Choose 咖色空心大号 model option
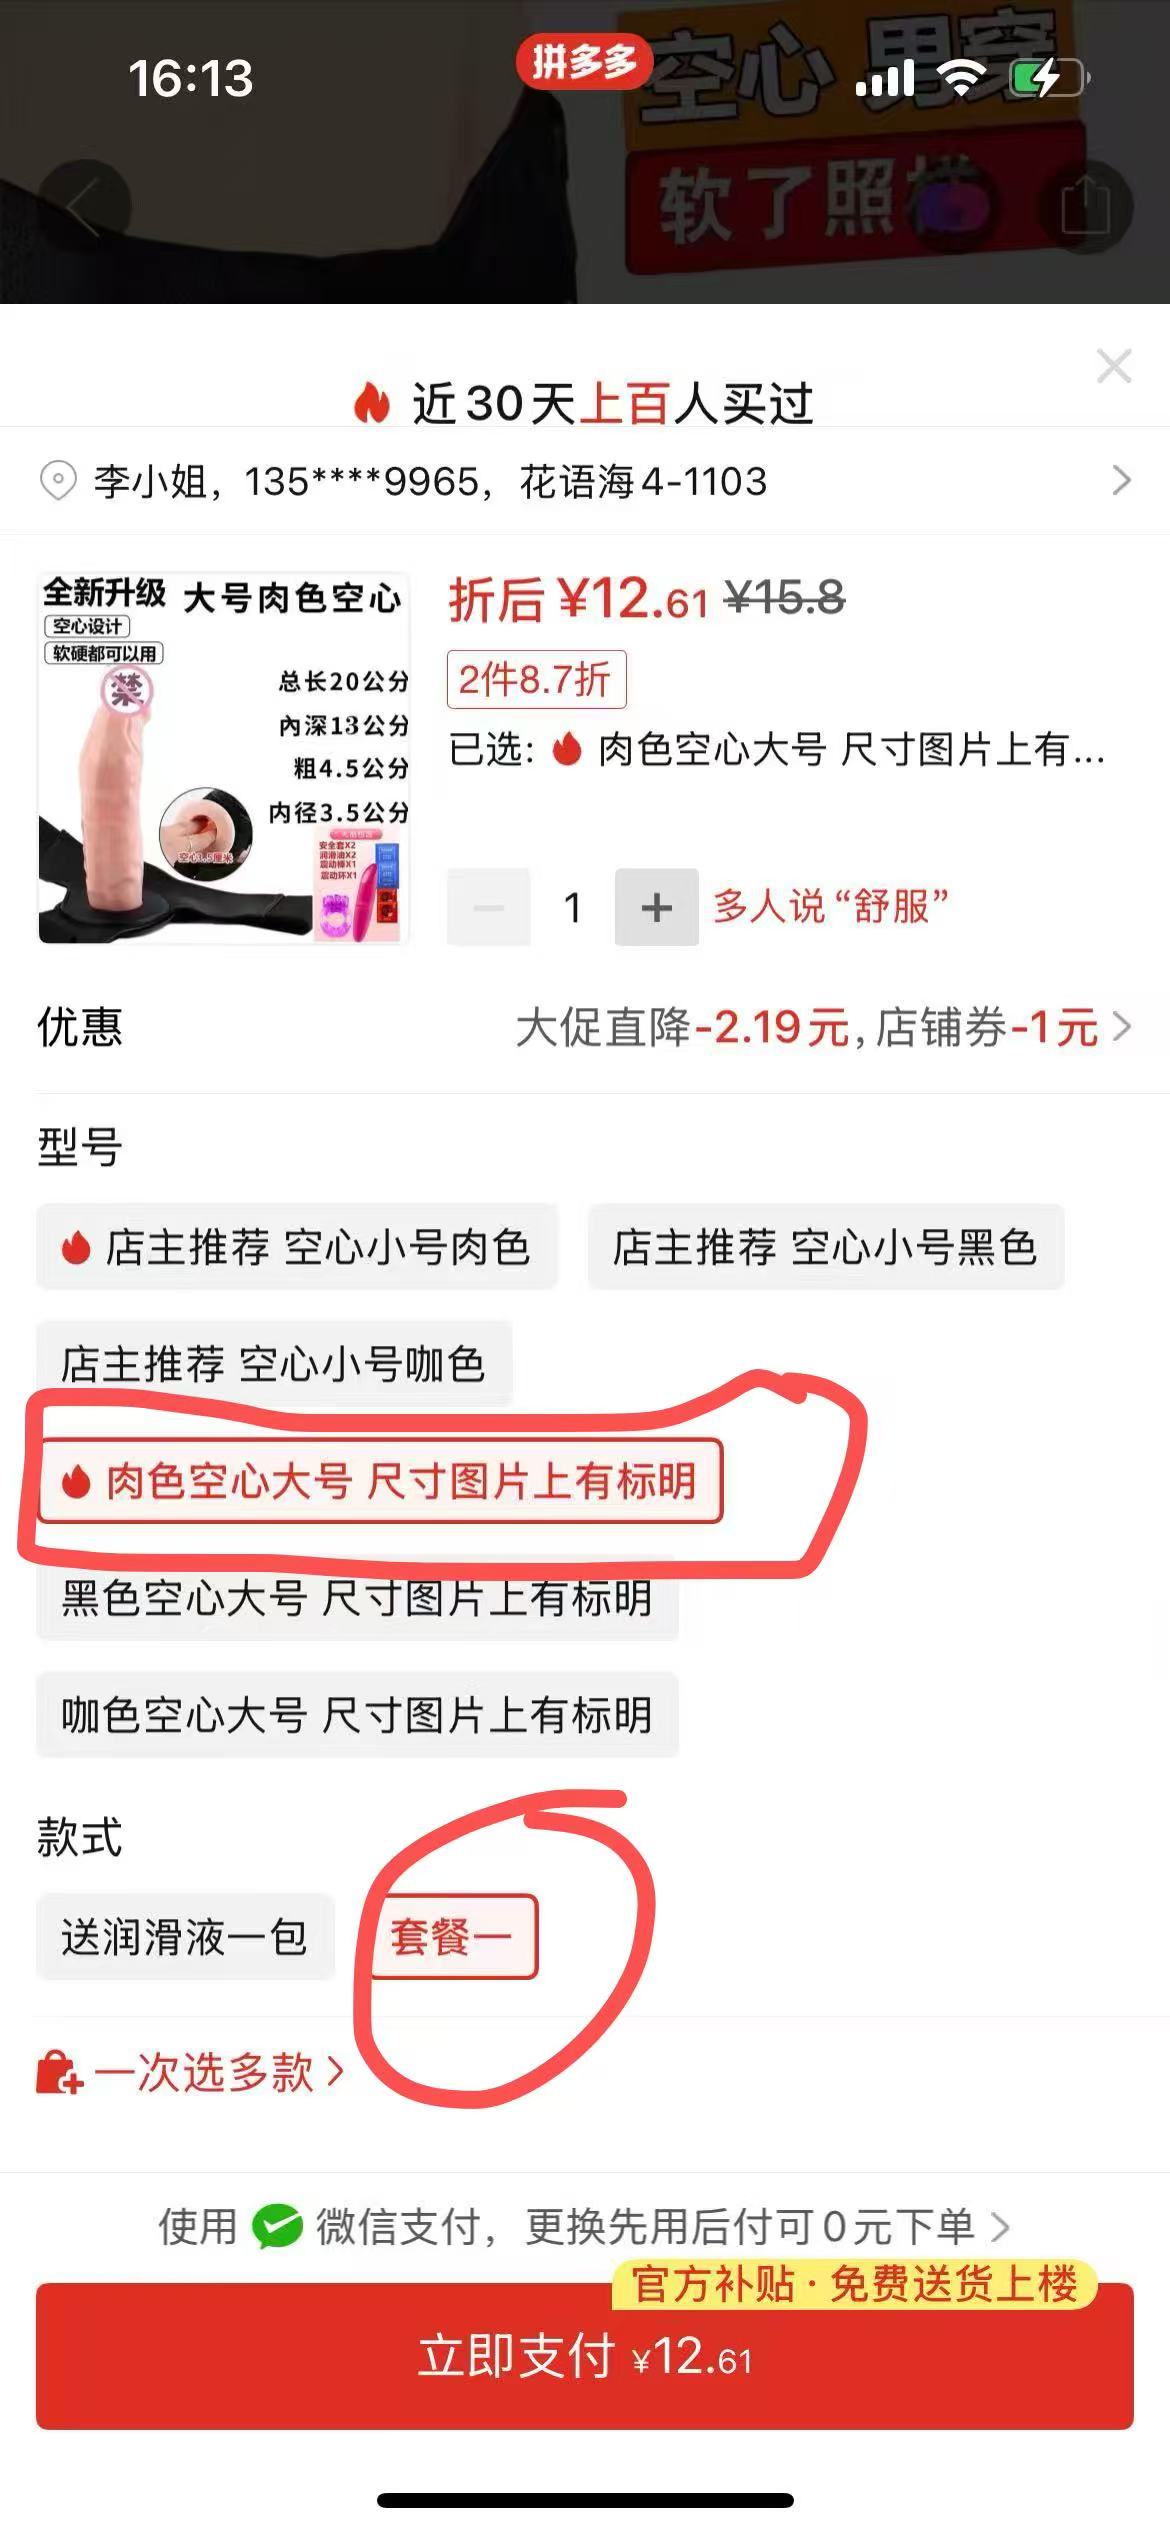The image size is (1170, 2532). point(357,1715)
